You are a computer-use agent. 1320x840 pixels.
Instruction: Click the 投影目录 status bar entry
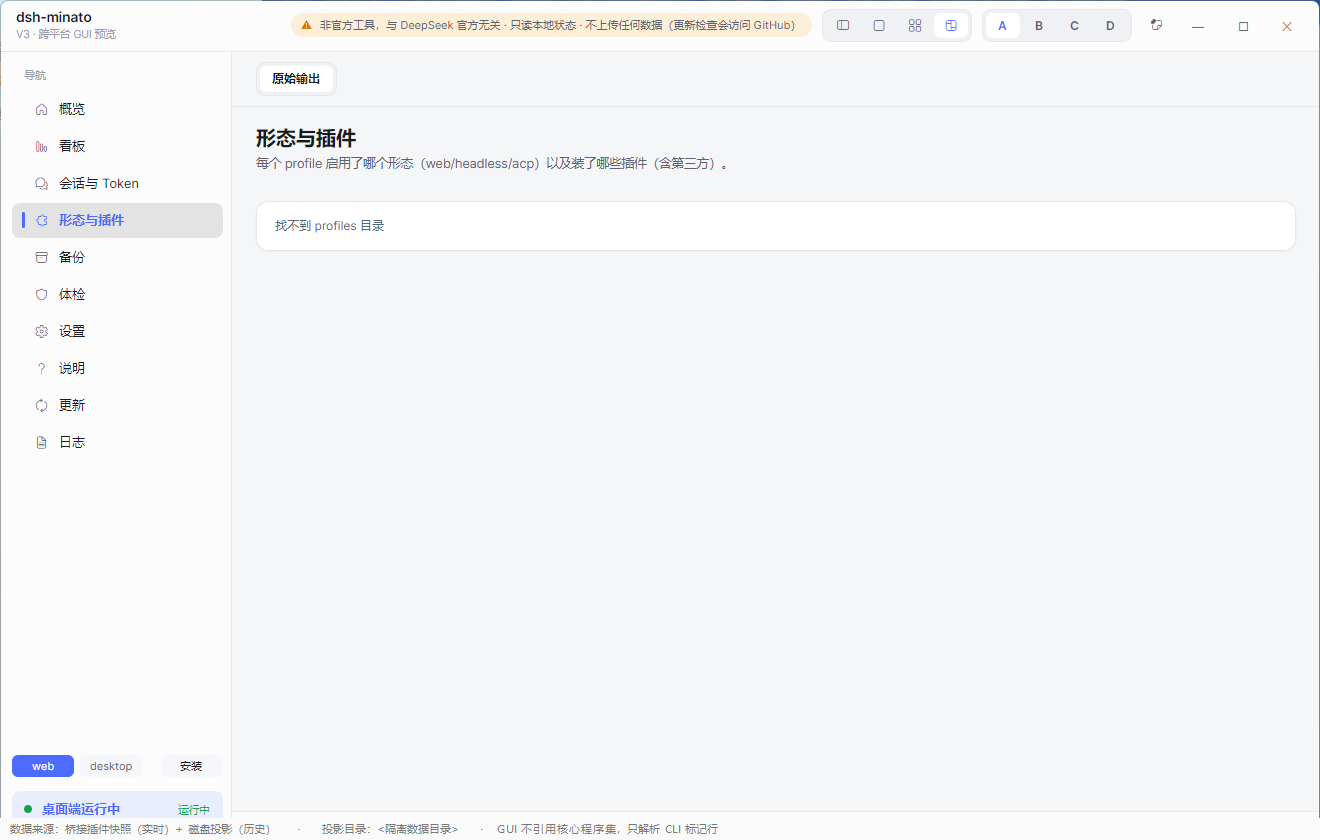390,829
